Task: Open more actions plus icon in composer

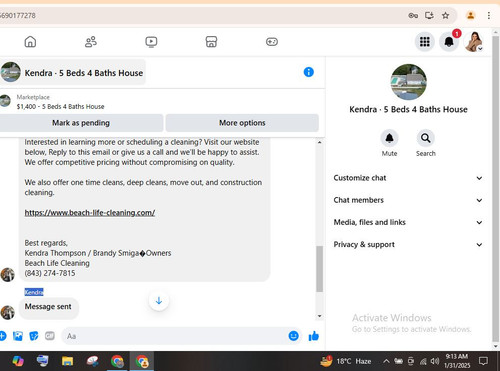Action: pyautogui.click(x=3, y=336)
